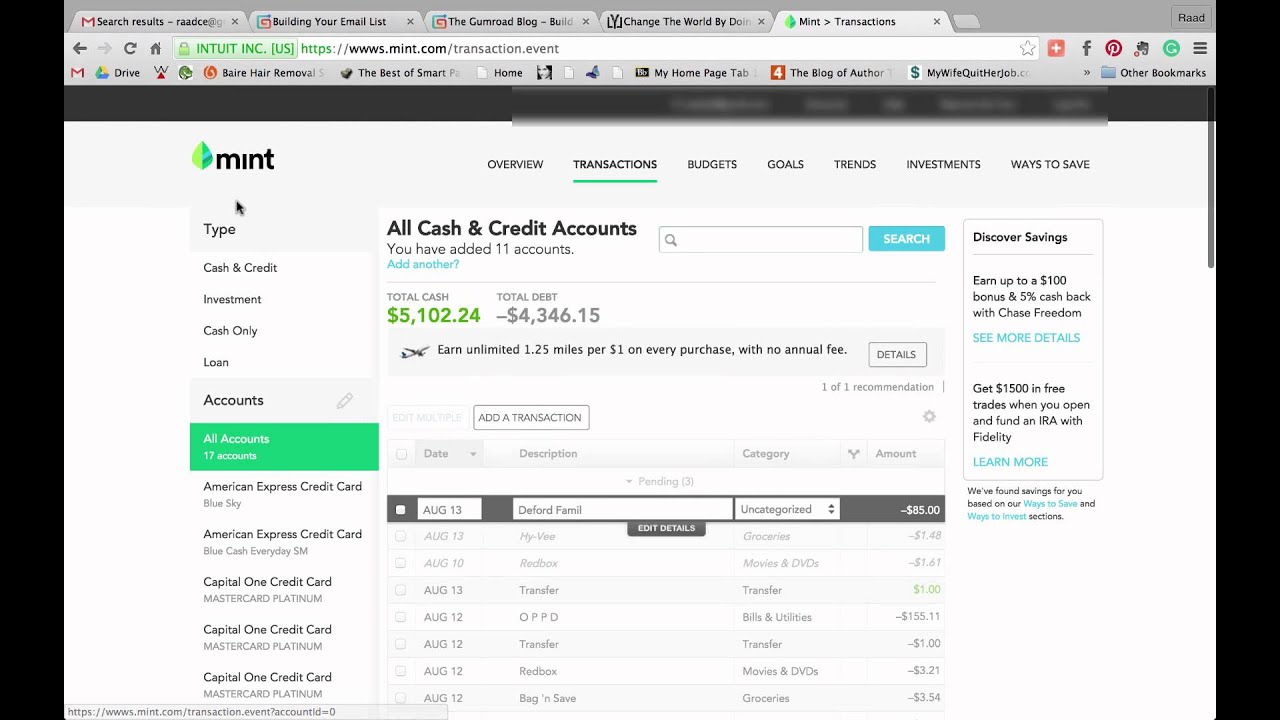Open the INVESTMENTS tab
The height and width of the screenshot is (720, 1280).
pos(943,164)
